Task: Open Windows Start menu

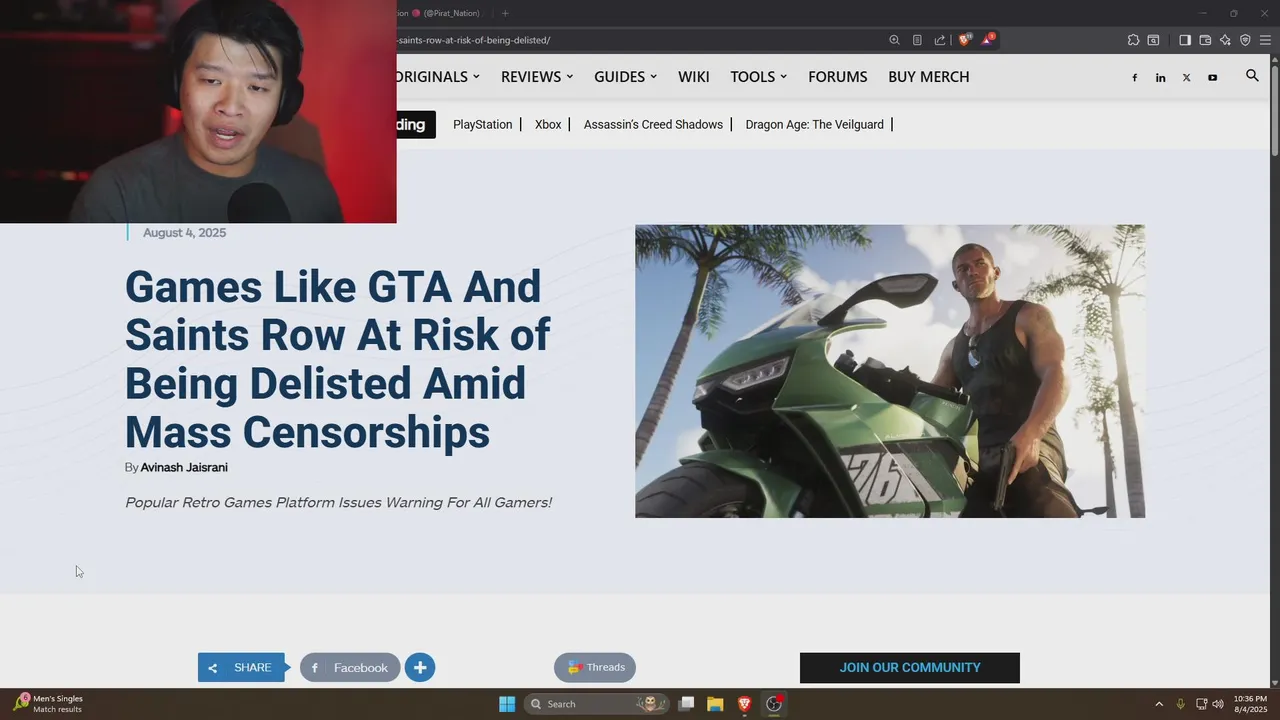Action: point(507,704)
